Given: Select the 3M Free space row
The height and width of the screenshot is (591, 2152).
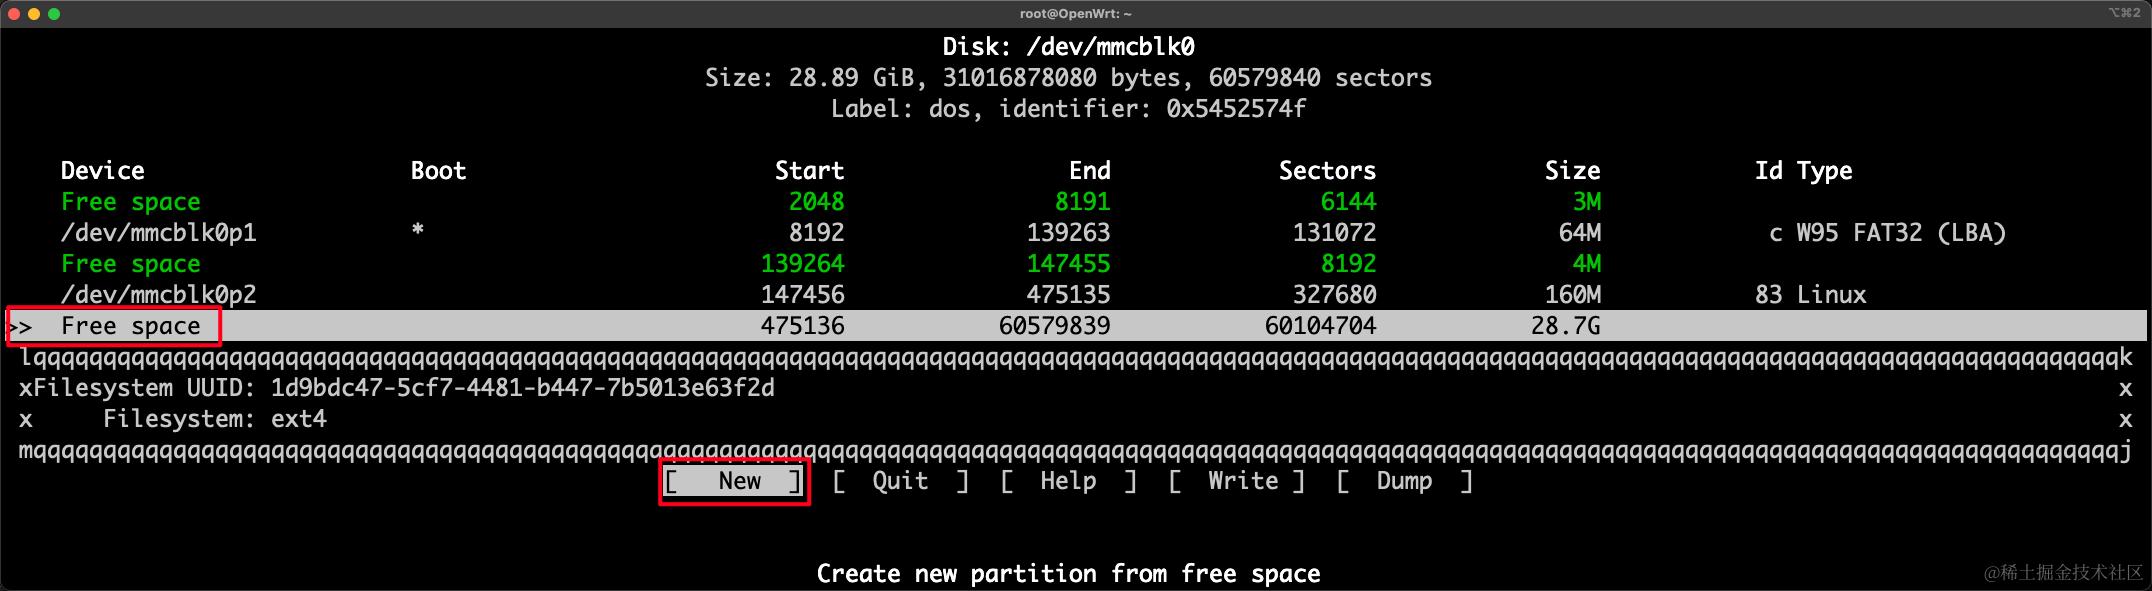Looking at the screenshot, I should click(1076, 202).
